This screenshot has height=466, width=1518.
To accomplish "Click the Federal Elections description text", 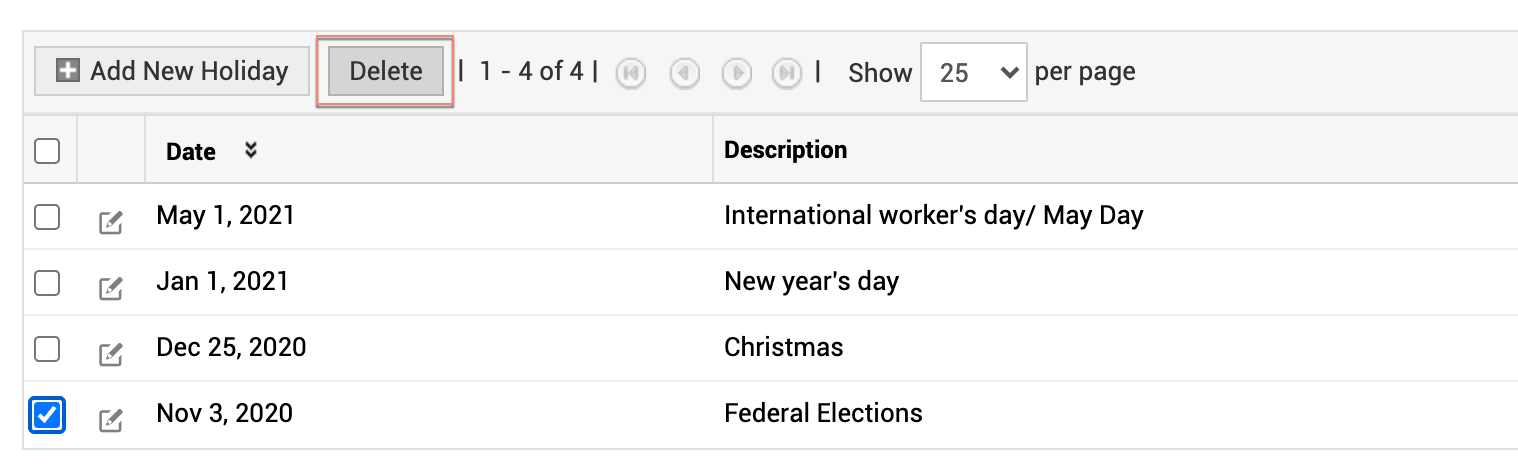I will click(x=823, y=413).
